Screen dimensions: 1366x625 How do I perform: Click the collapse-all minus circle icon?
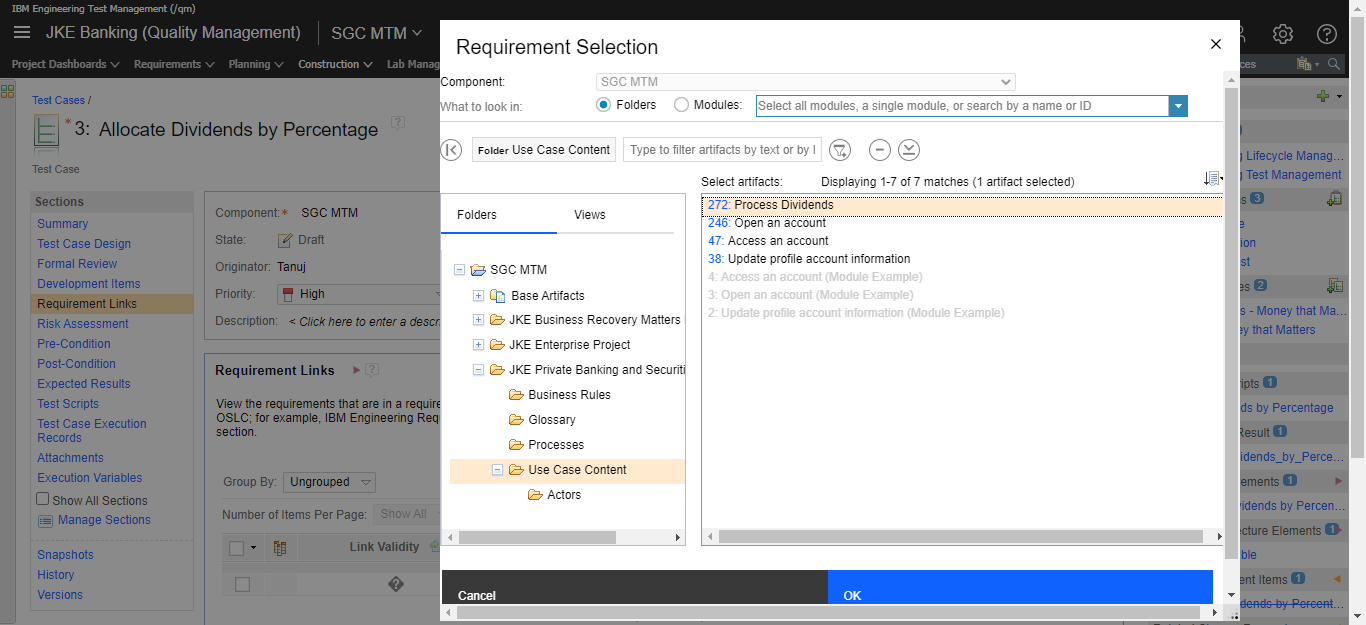pyautogui.click(x=879, y=150)
